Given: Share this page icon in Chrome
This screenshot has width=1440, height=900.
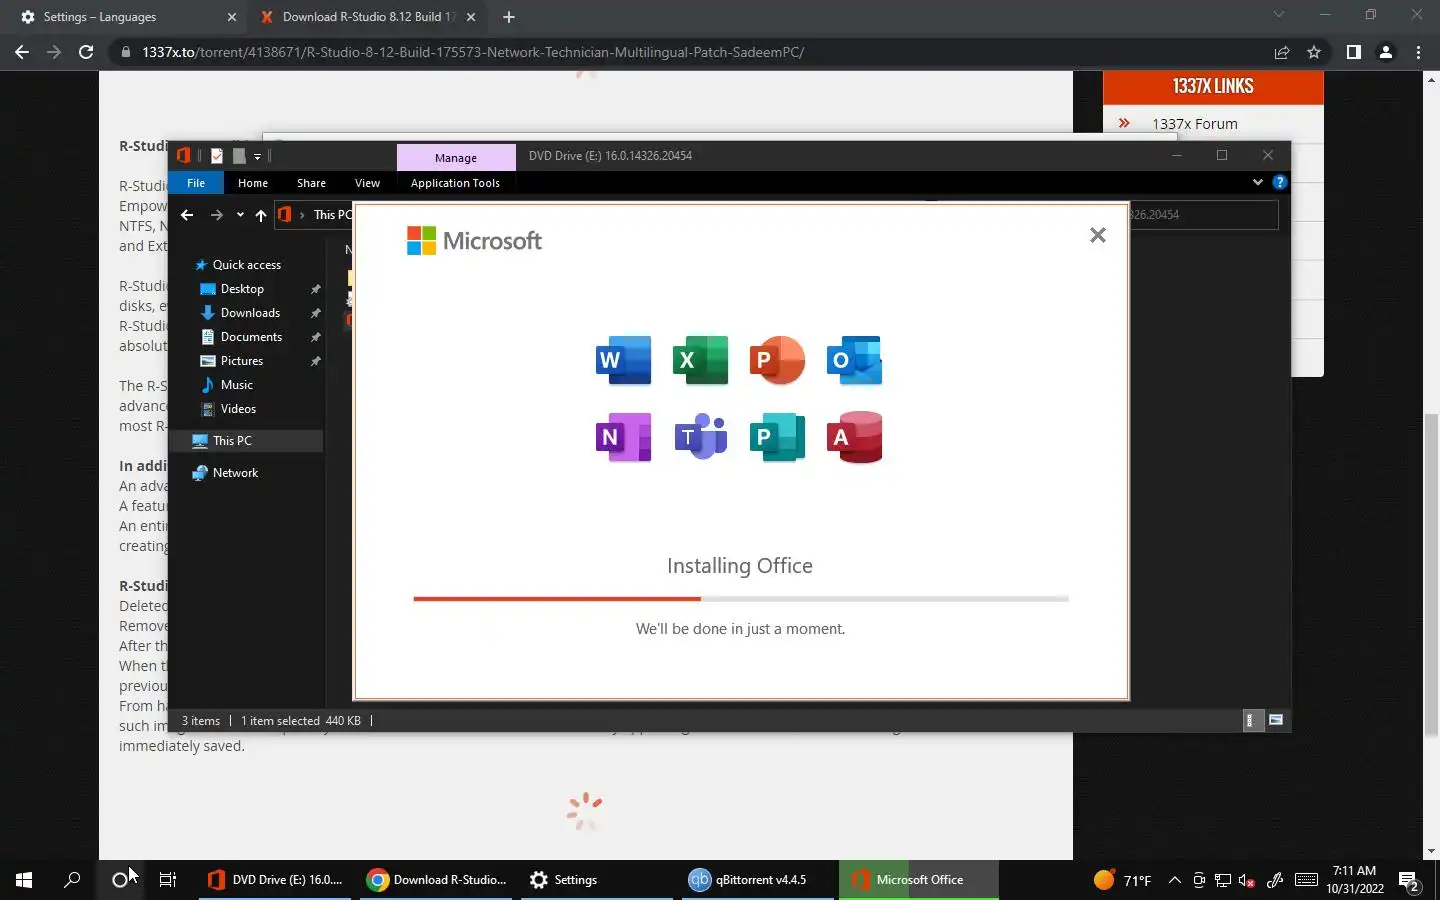Looking at the screenshot, I should click(x=1282, y=52).
